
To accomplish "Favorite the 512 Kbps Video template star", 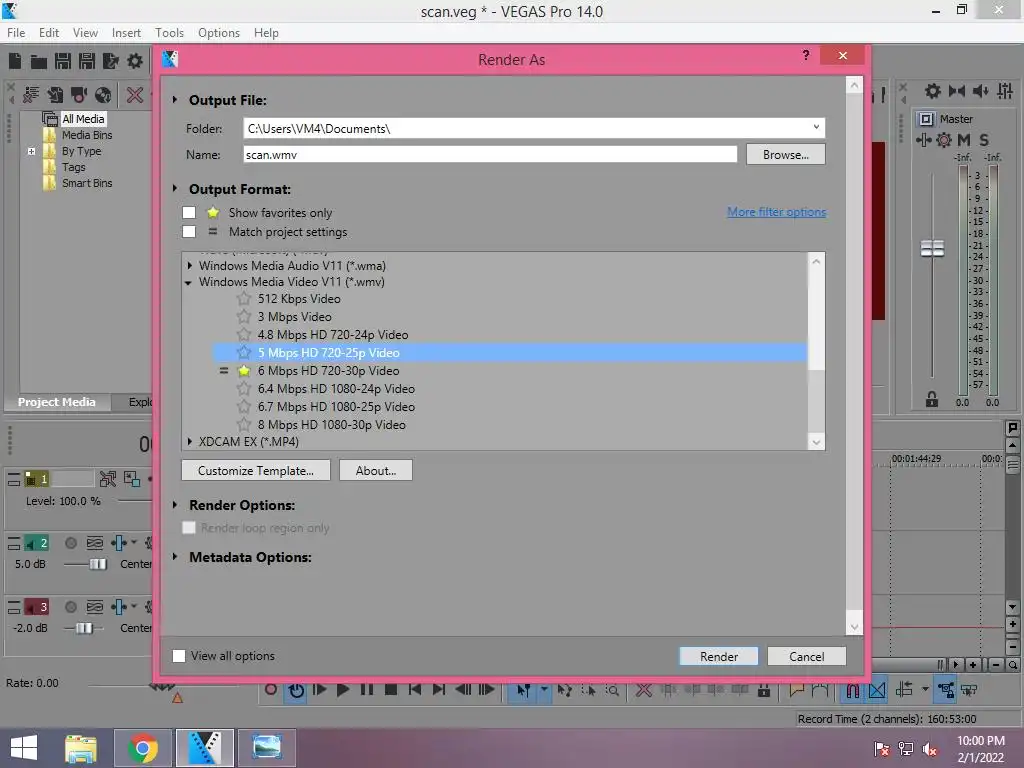I will [x=244, y=298].
